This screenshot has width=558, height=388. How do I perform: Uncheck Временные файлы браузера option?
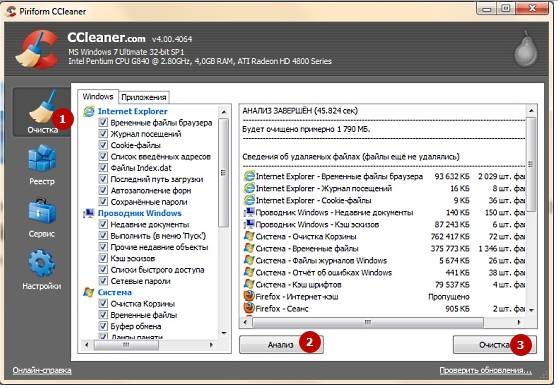[x=103, y=122]
